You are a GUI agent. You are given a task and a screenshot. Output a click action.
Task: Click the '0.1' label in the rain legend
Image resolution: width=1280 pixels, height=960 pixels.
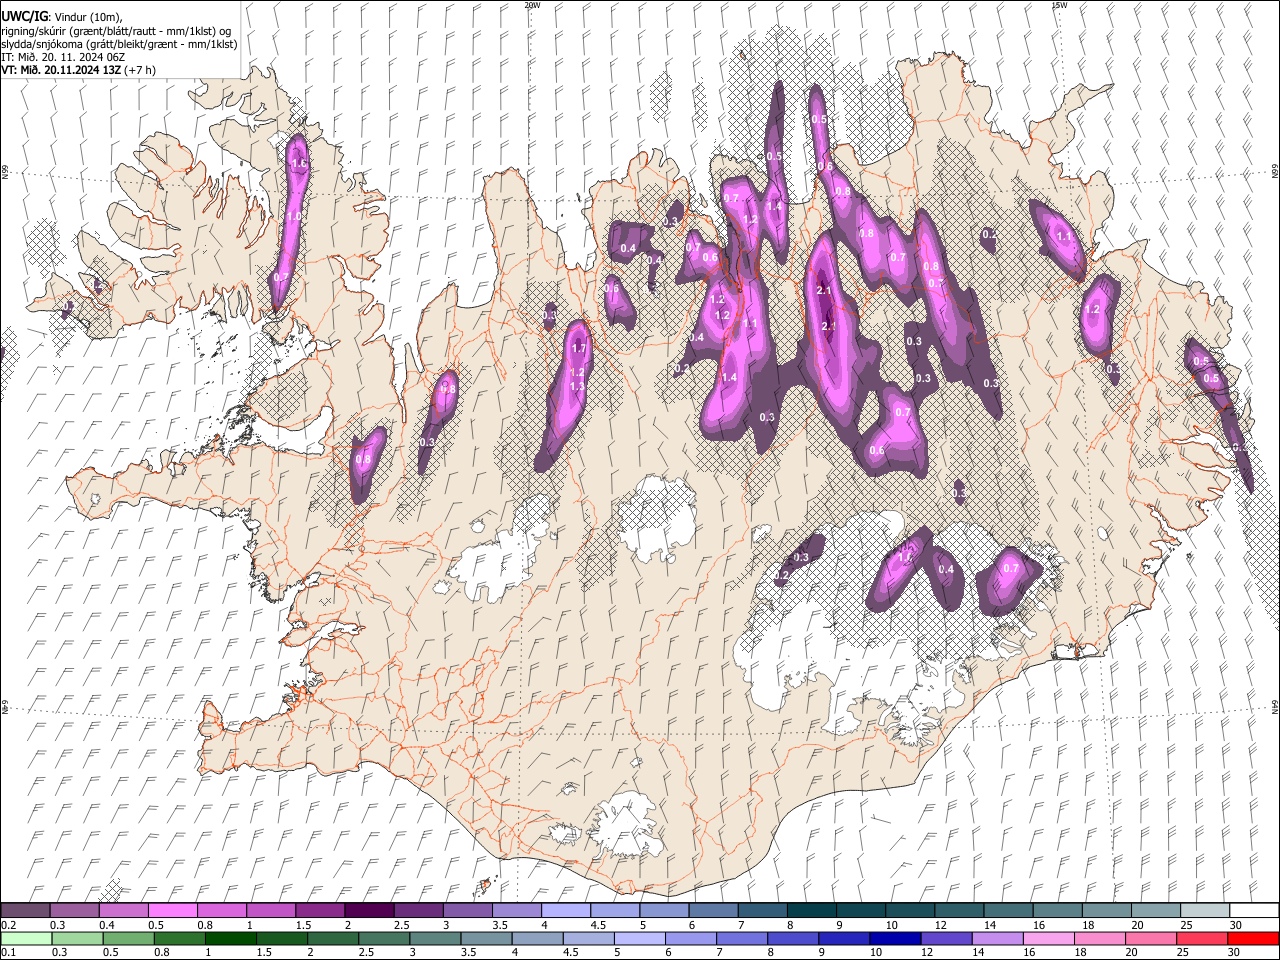click(9, 953)
